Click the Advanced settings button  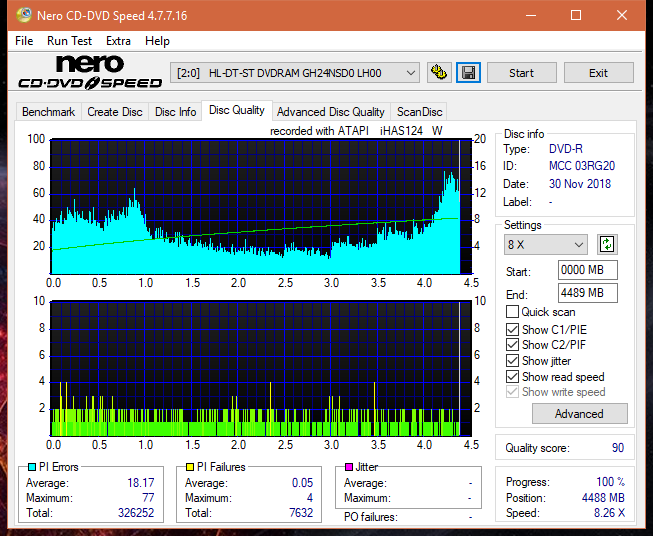coord(579,414)
